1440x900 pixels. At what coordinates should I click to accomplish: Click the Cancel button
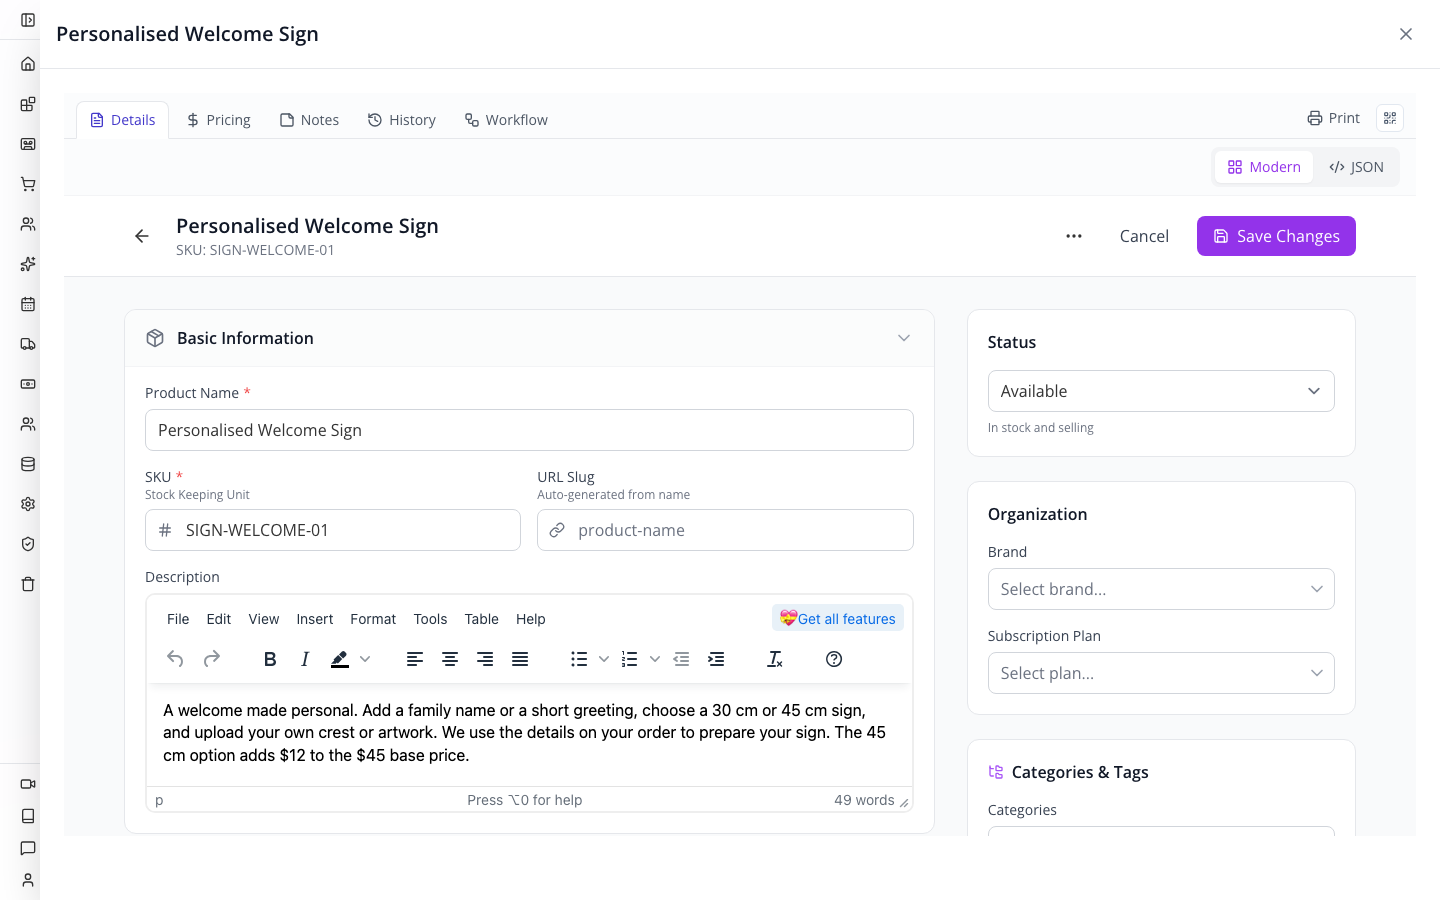pyautogui.click(x=1144, y=236)
